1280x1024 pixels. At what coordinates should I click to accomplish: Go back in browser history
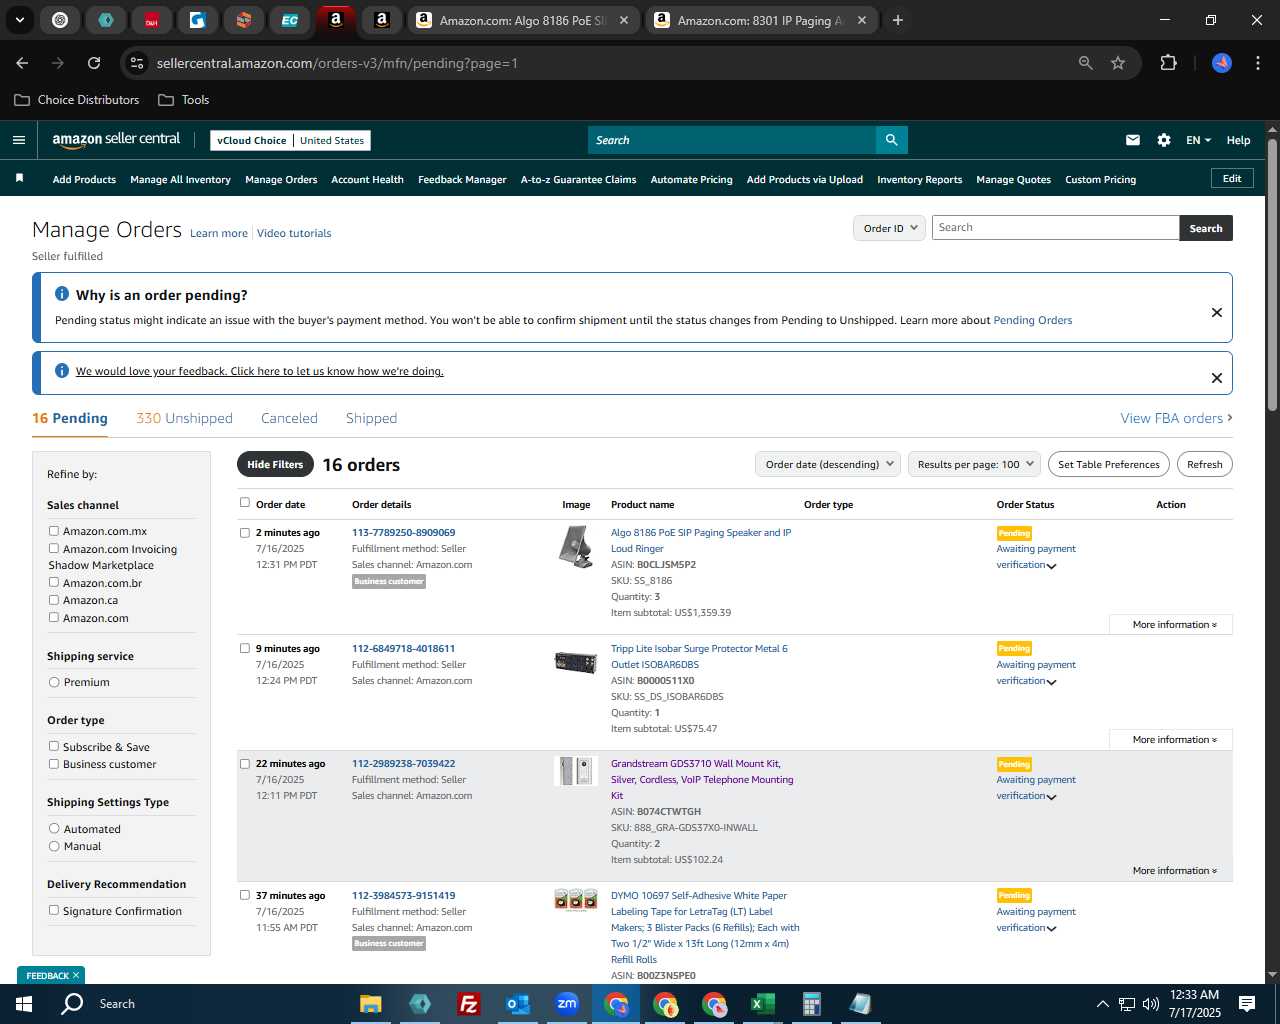22,63
